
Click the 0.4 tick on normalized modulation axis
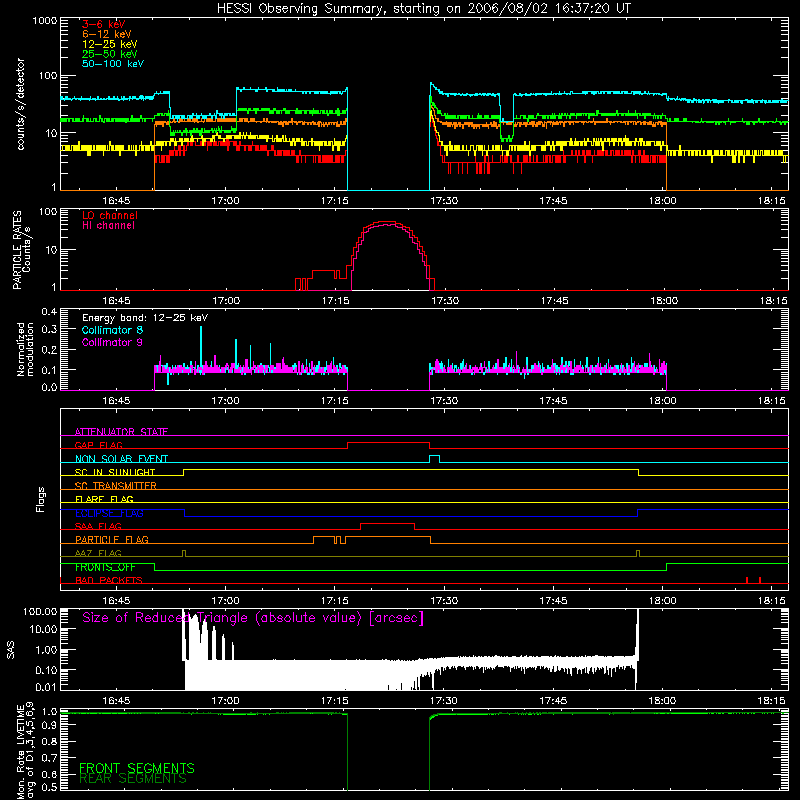(49, 311)
